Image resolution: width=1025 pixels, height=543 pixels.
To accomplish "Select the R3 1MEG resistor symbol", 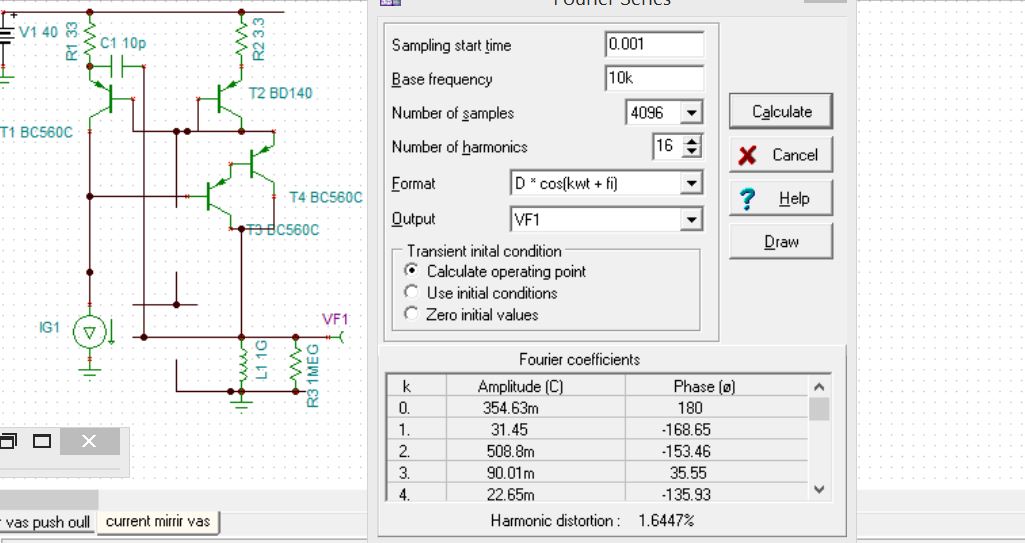I will 296,363.
